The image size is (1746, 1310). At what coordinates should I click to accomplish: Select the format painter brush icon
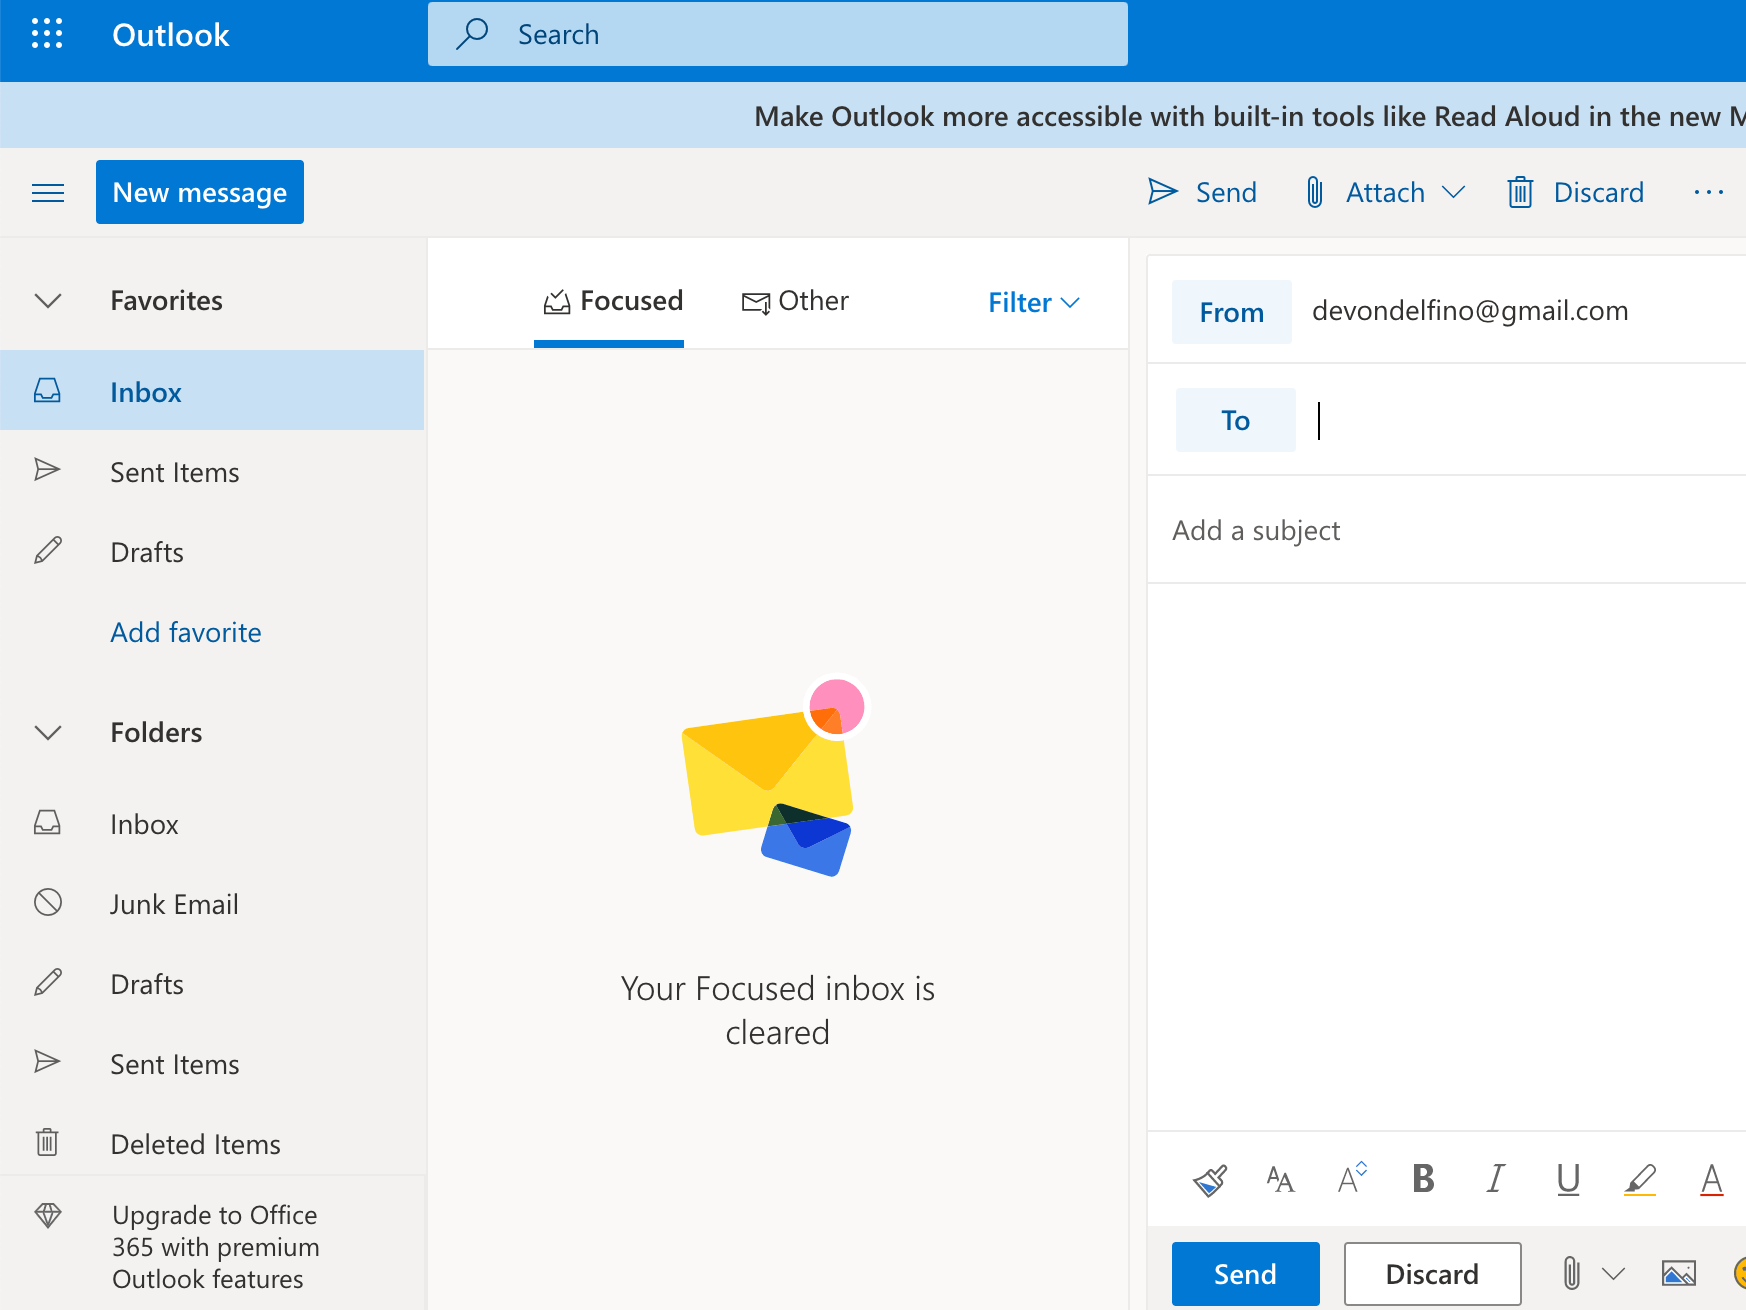(x=1210, y=1180)
